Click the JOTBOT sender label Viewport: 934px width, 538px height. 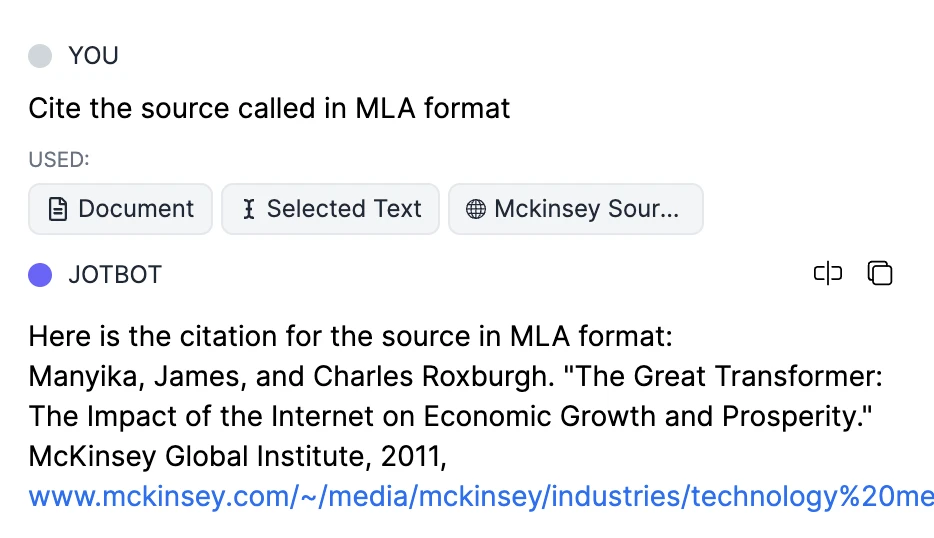coord(115,275)
